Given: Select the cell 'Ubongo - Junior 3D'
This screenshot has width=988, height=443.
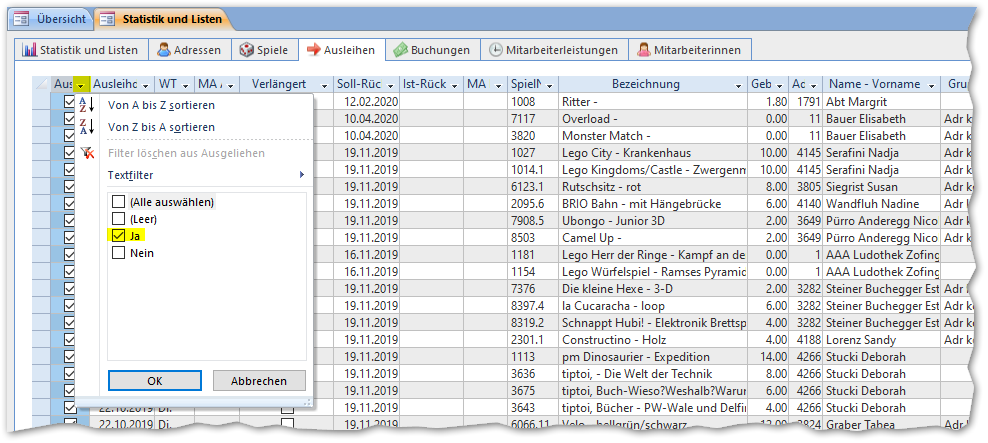Looking at the screenshot, I should point(653,221).
